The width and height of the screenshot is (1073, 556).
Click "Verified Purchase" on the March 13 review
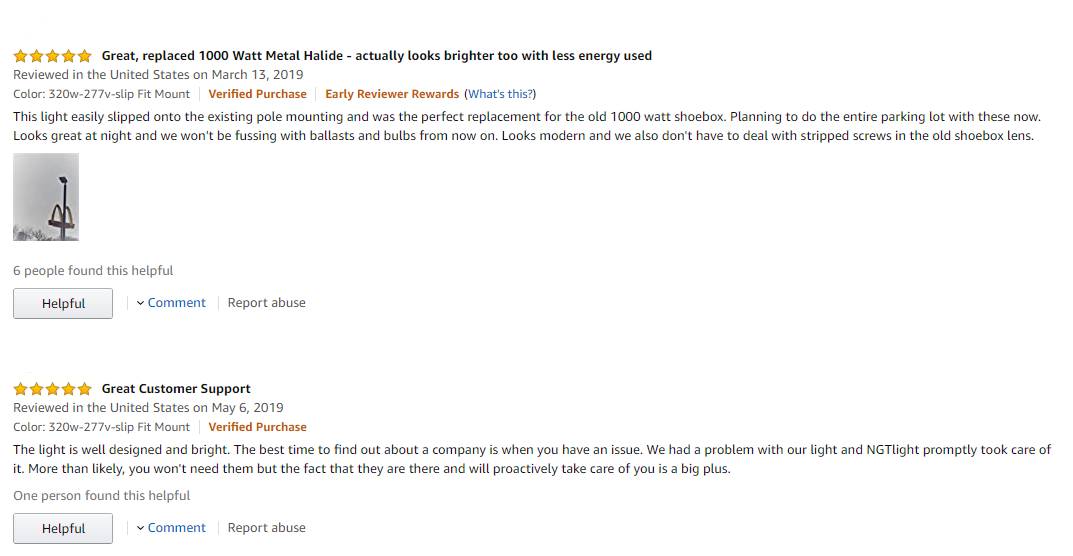[257, 94]
